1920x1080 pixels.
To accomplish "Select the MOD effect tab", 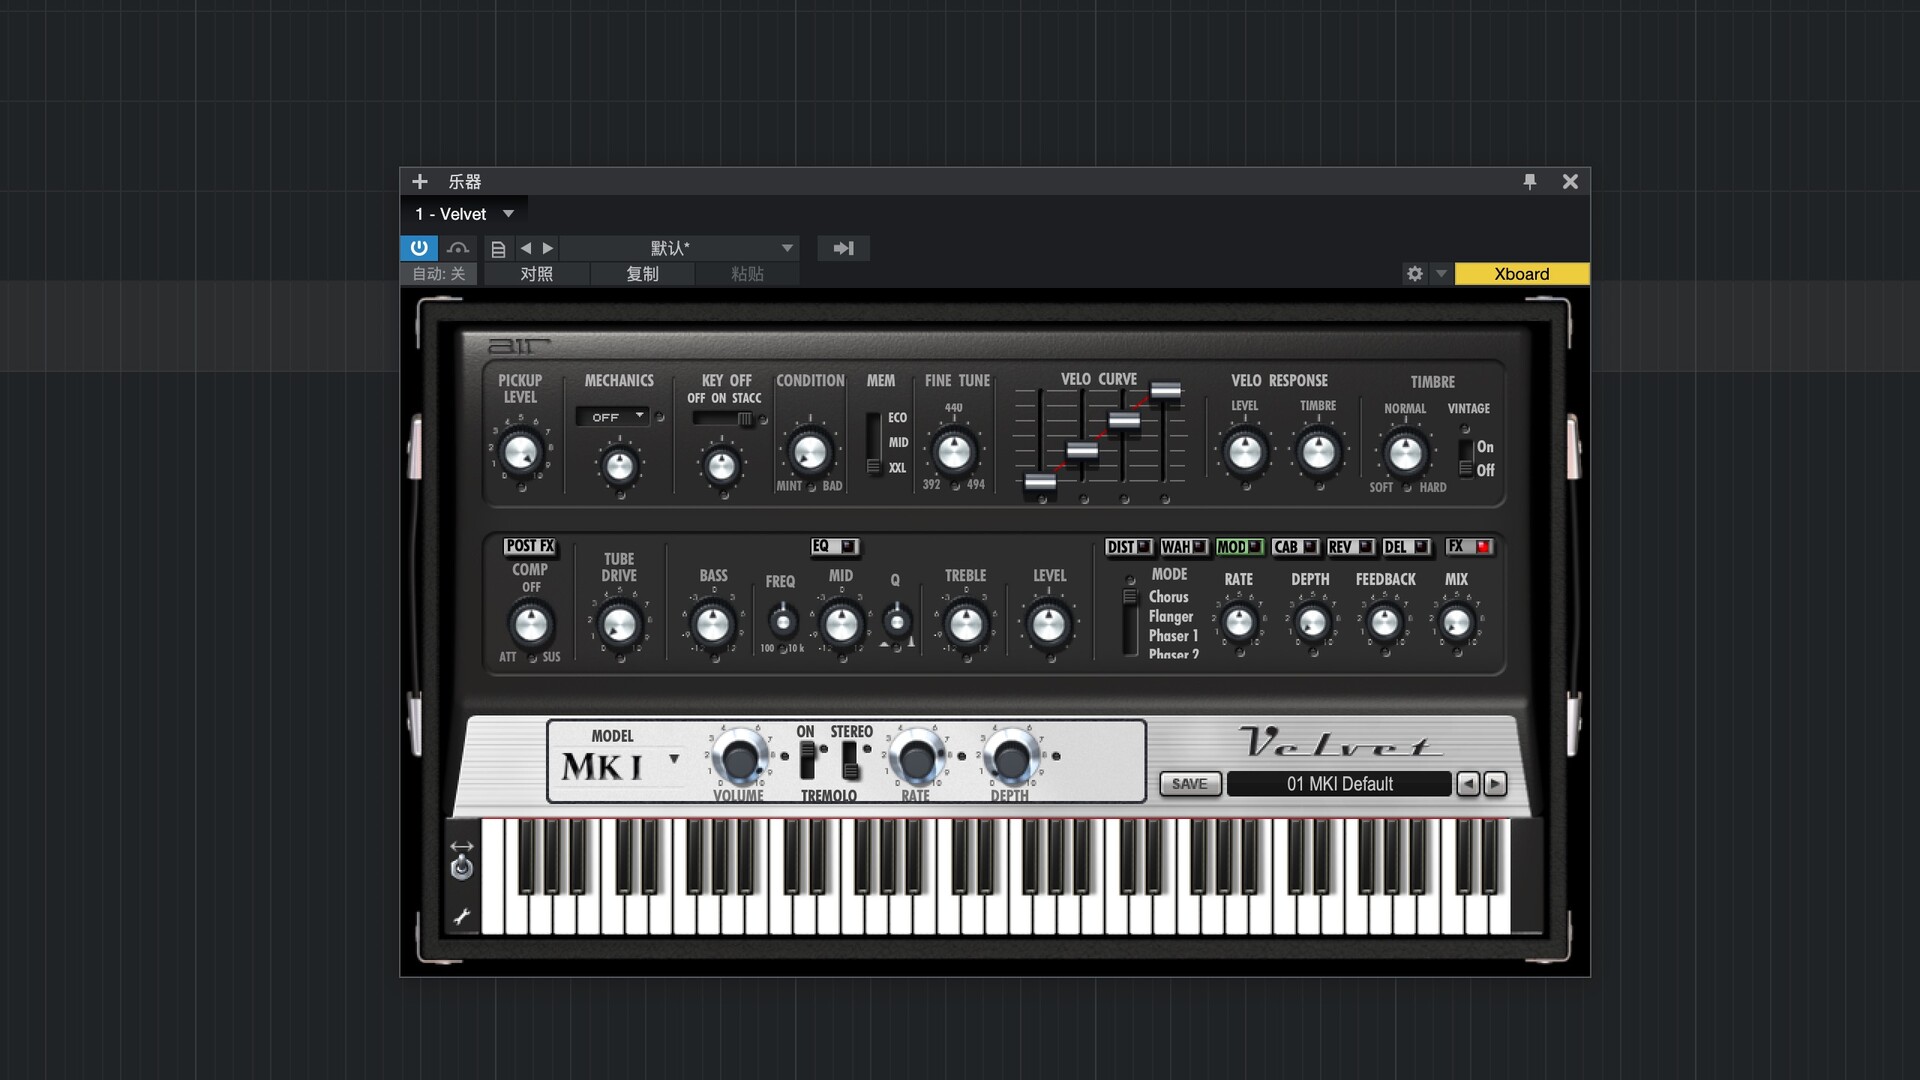I will click(x=1231, y=547).
